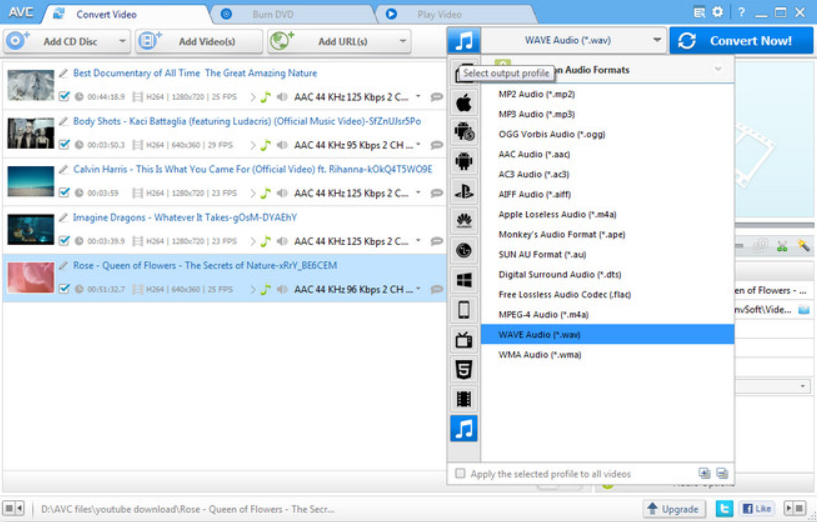Image resolution: width=817 pixels, height=522 pixels.
Task: Toggle left panel button in status bar
Action: tap(13, 508)
